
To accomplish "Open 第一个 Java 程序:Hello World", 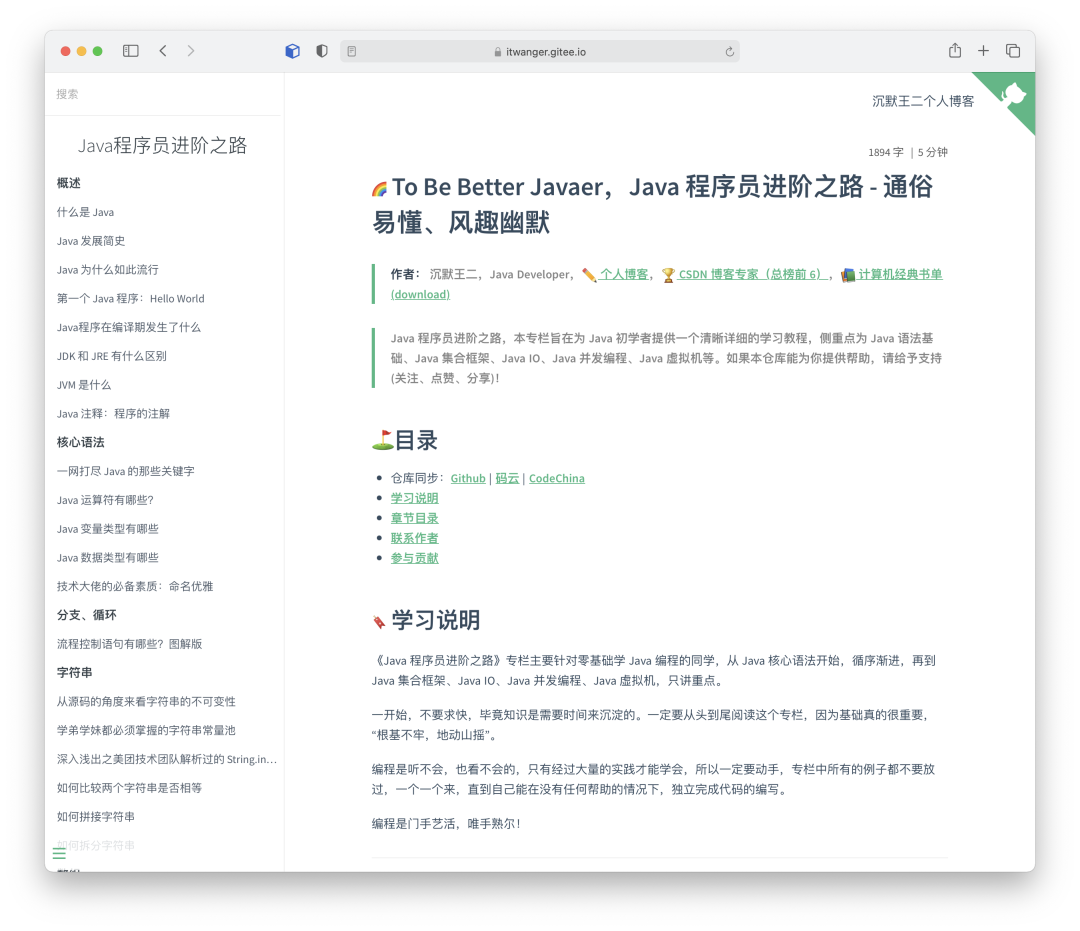I will point(131,299).
